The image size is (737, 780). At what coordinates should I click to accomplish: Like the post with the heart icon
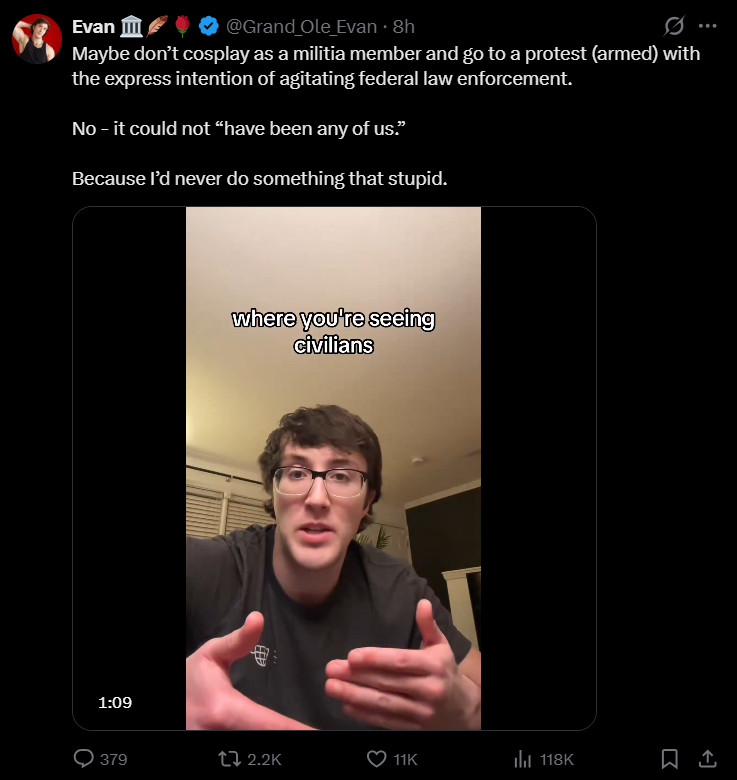pyautogui.click(x=376, y=759)
